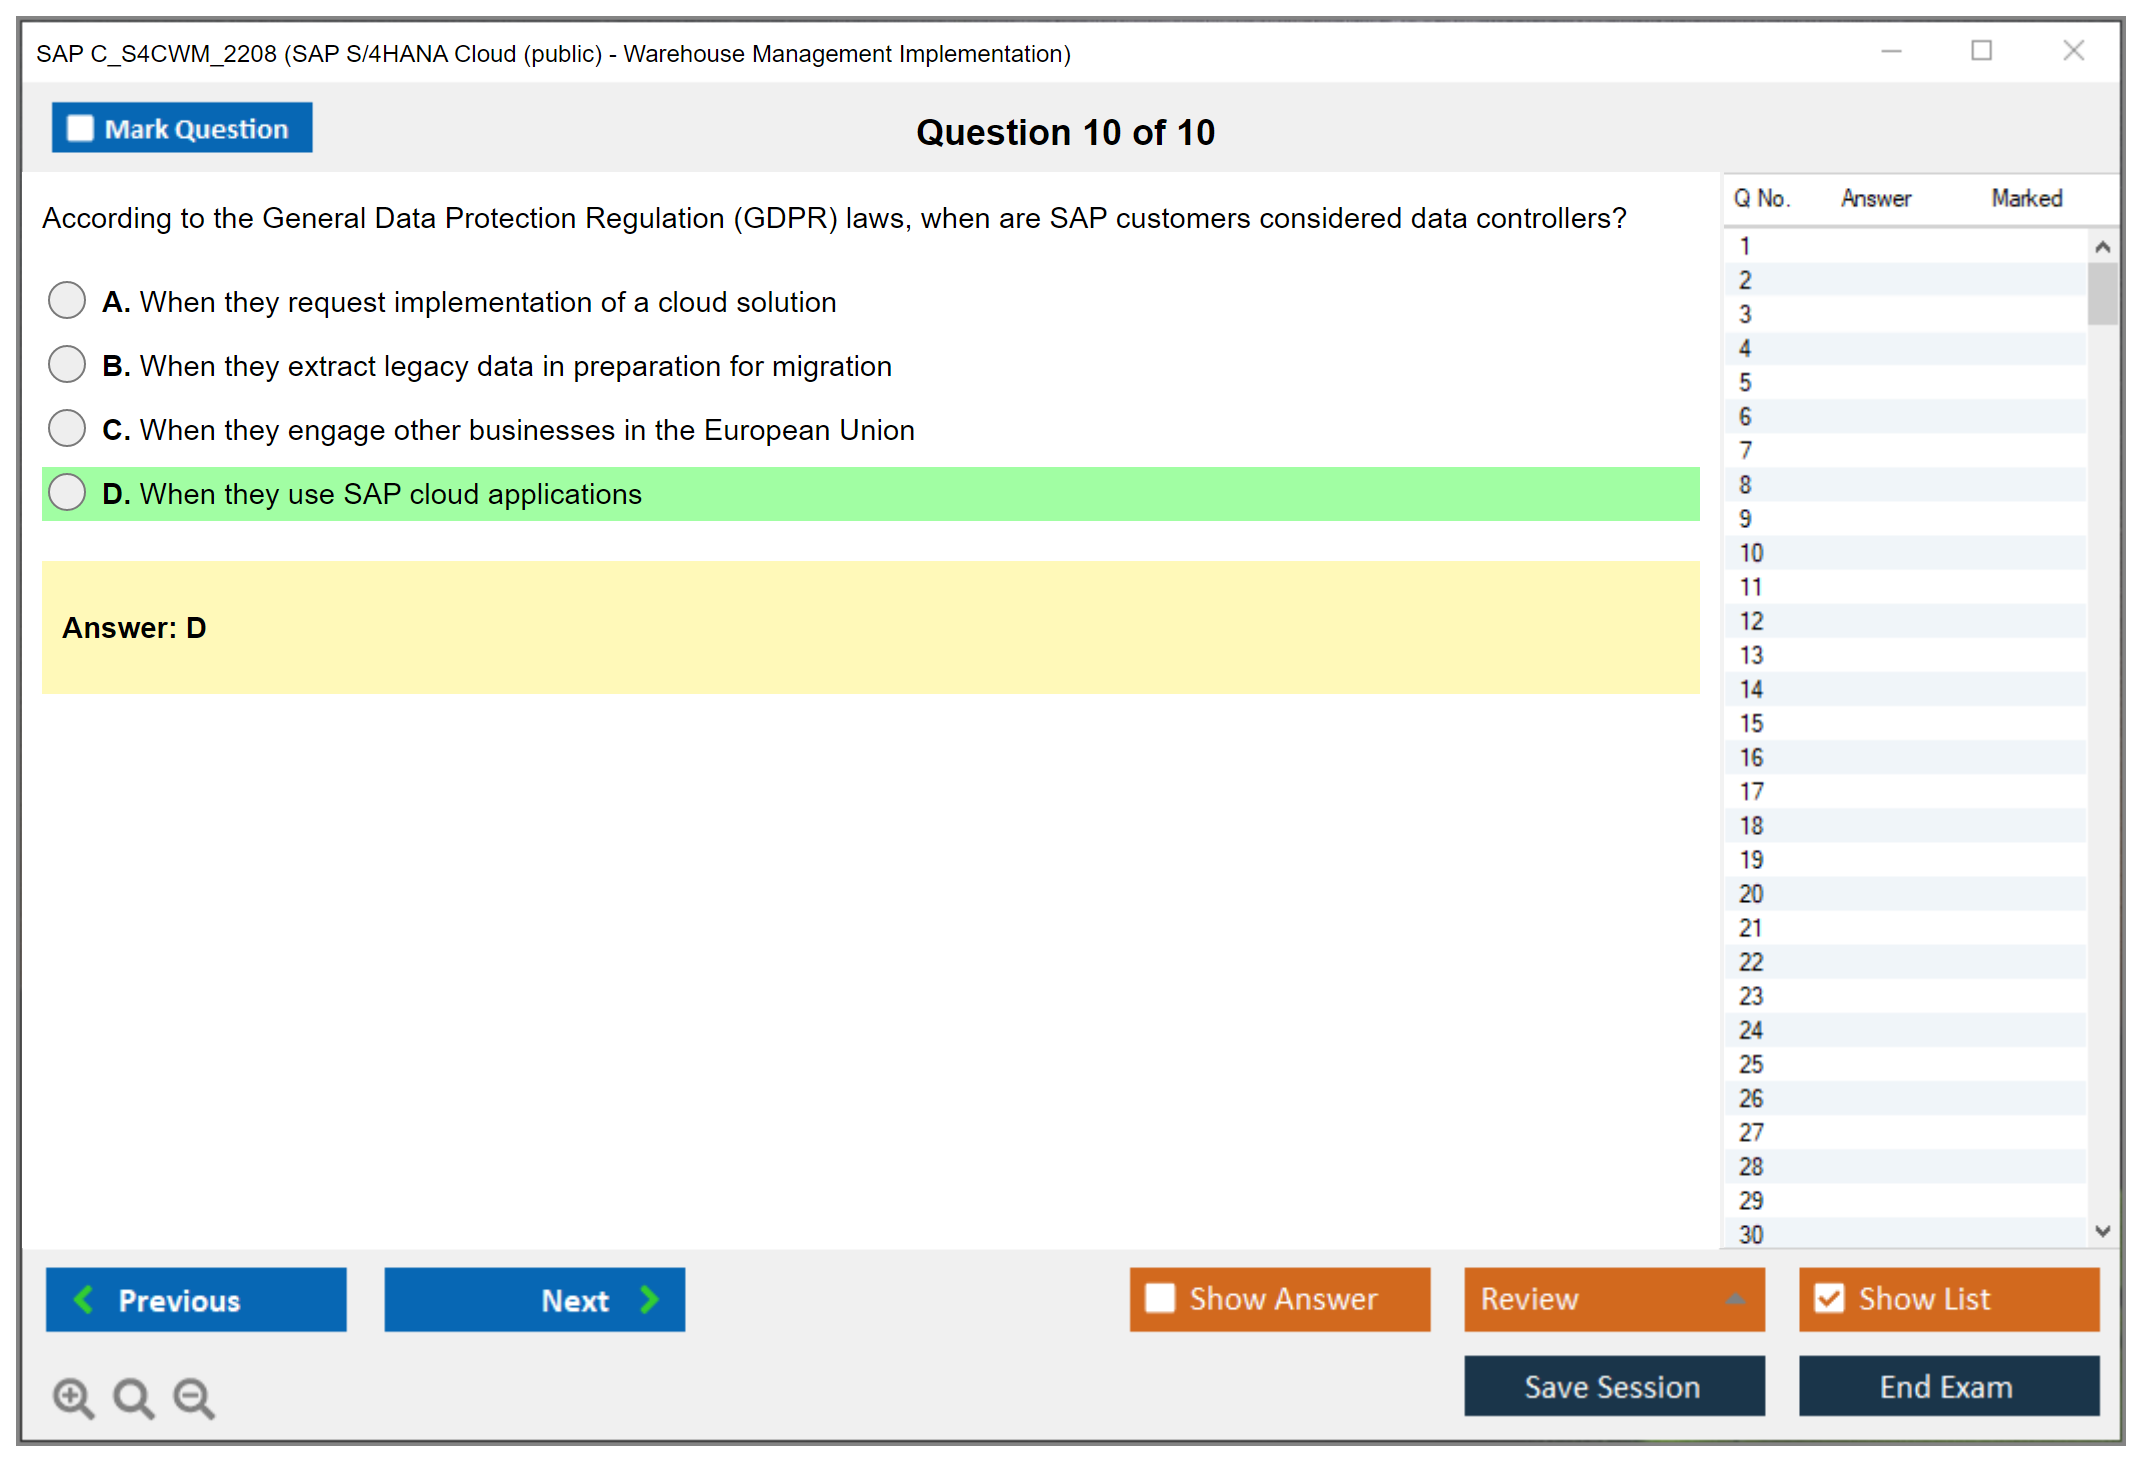
Task: Click the reset zoom magnifier icon
Action: coord(133,1397)
